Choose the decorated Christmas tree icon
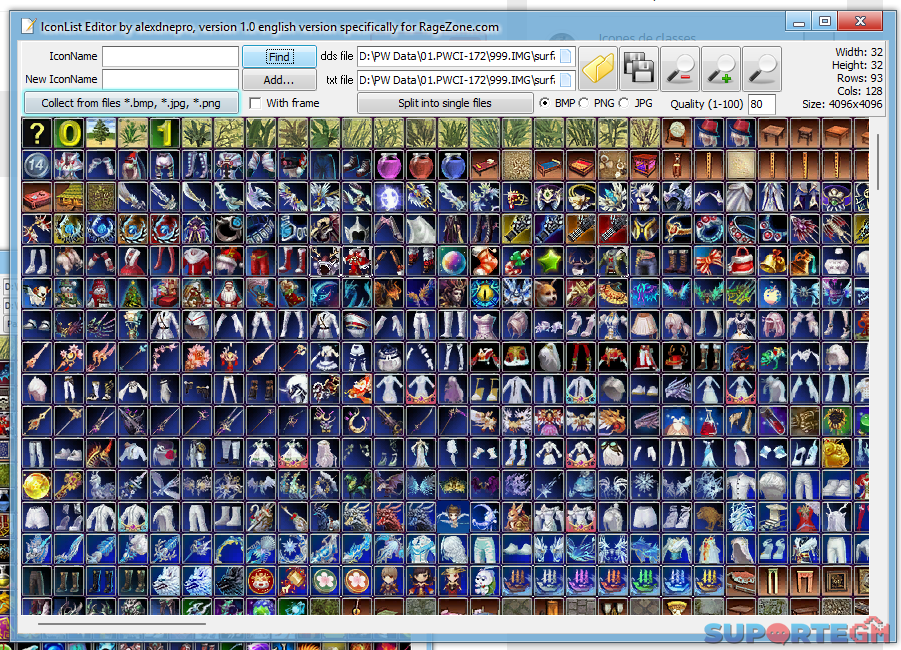 point(133,293)
